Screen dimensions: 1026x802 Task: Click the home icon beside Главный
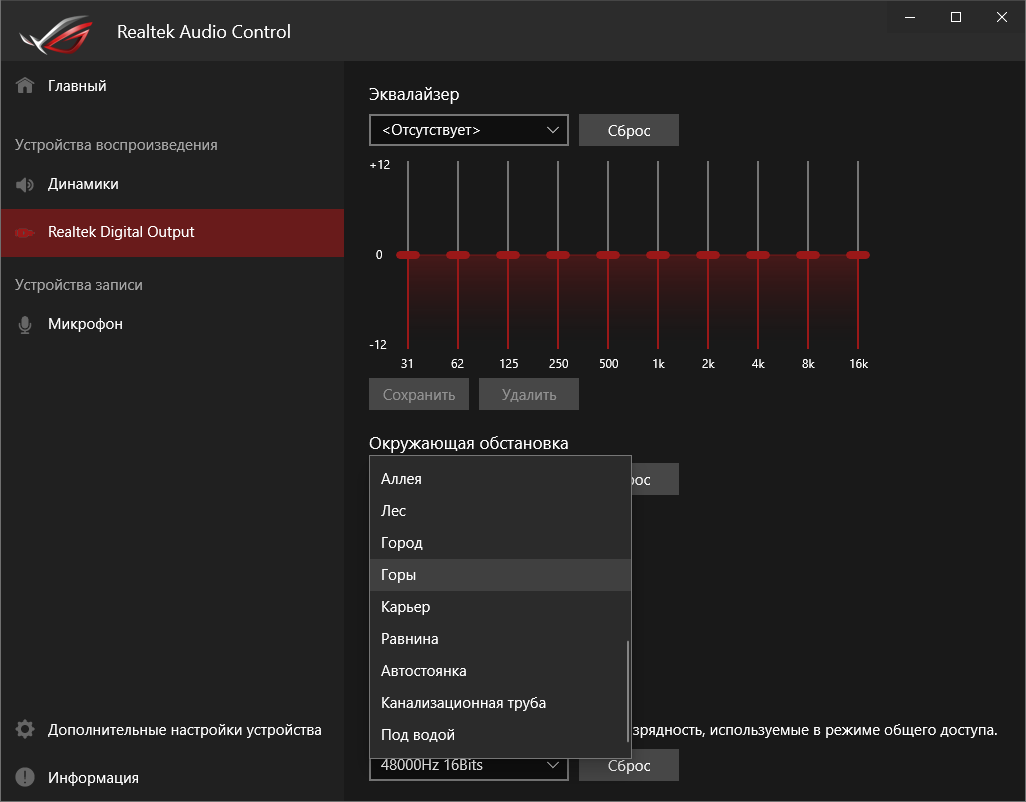point(25,86)
